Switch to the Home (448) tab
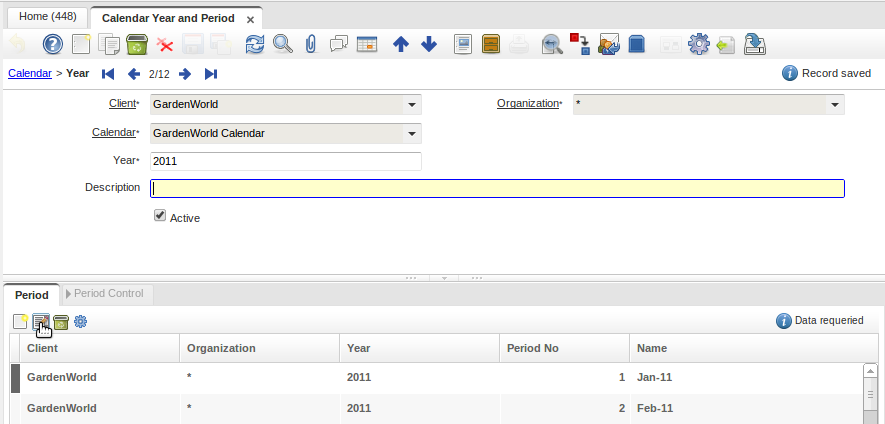 click(48, 17)
